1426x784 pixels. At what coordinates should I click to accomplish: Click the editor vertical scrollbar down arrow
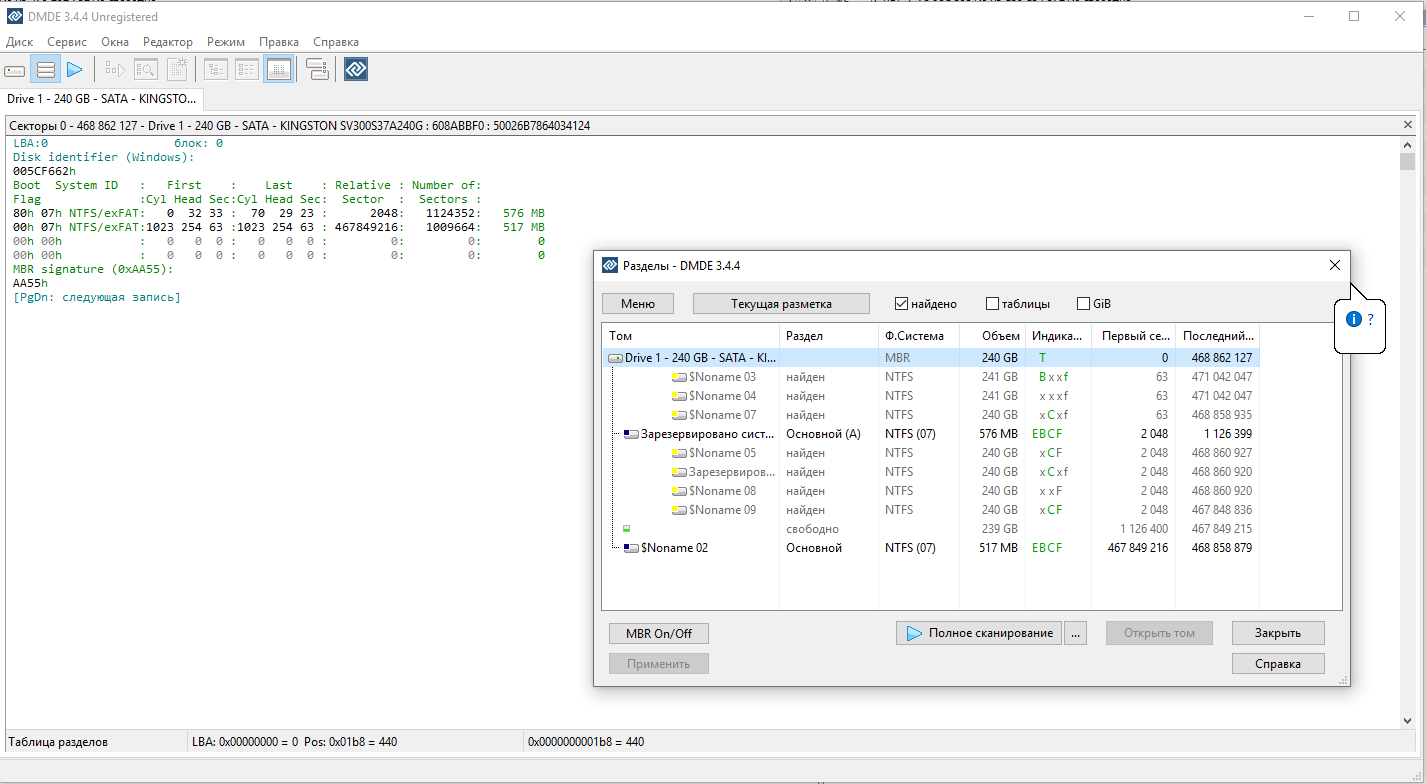pyautogui.click(x=1407, y=720)
